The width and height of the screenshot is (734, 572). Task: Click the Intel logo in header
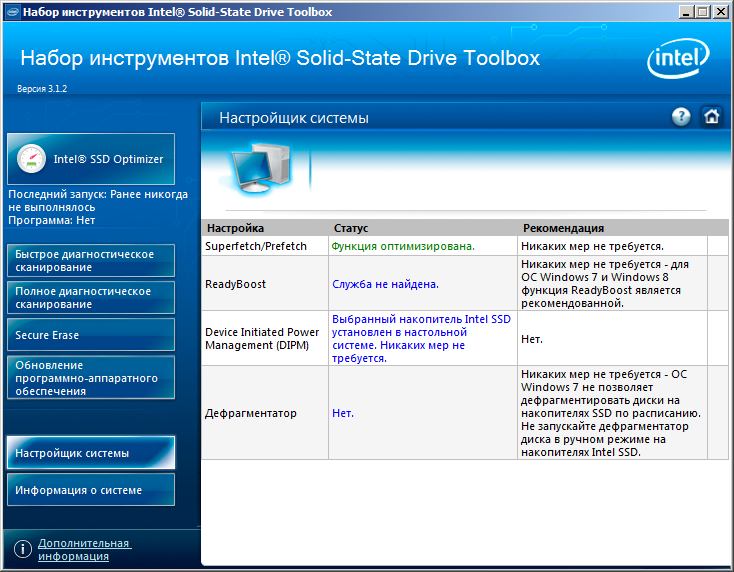coord(679,58)
